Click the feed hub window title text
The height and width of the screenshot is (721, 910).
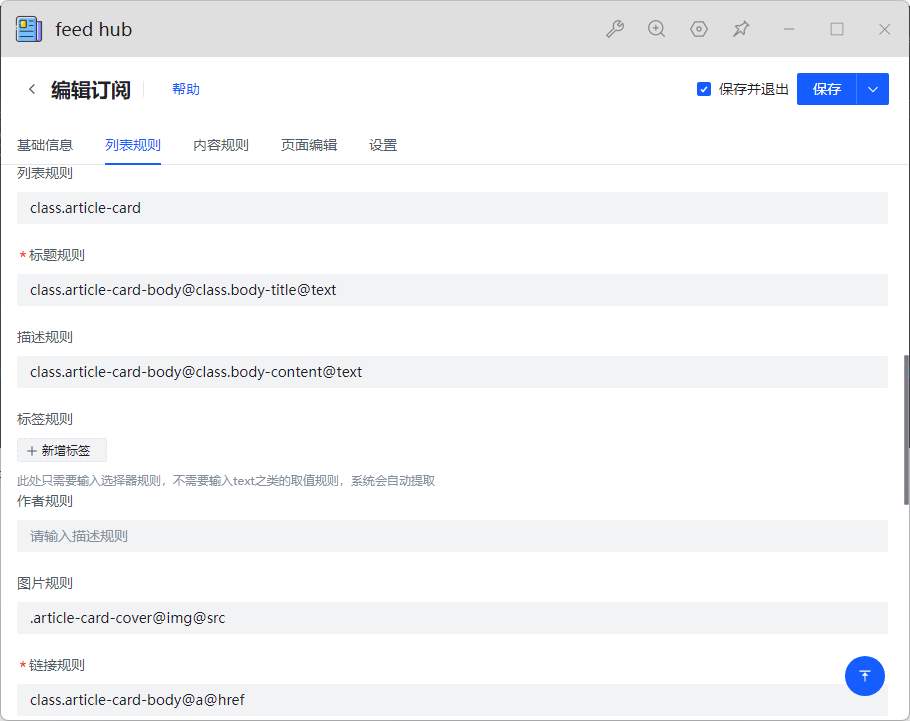tap(93, 29)
